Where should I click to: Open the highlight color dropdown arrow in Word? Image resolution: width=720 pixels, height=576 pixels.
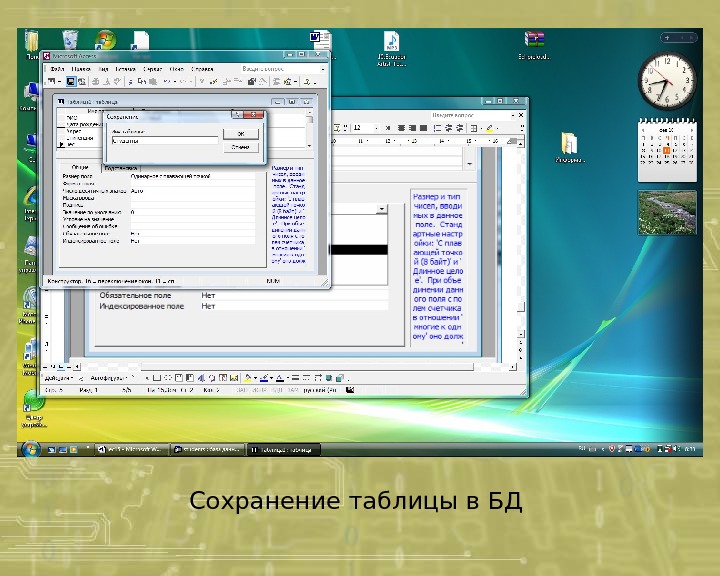(x=497, y=128)
